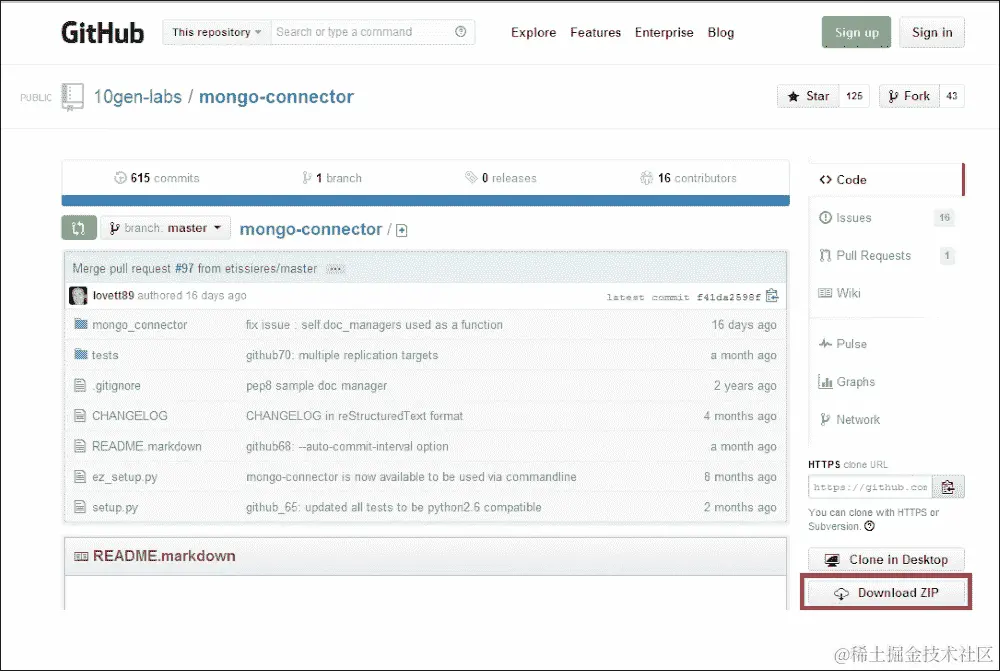This screenshot has width=1000, height=671.
Task: Open the mongo-connector repository title link
Action: (276, 97)
